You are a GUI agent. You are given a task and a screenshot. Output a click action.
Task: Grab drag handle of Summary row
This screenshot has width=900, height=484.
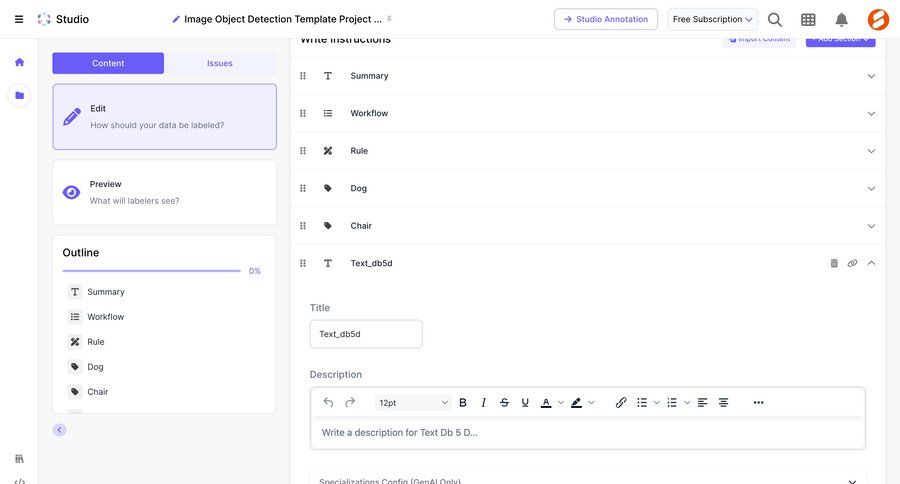pyautogui.click(x=303, y=76)
